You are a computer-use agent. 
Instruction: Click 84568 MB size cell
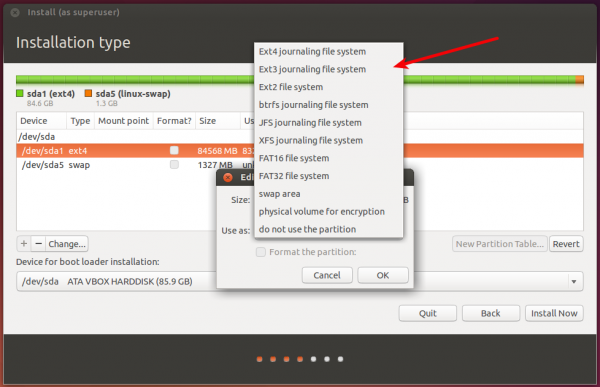[x=217, y=151]
